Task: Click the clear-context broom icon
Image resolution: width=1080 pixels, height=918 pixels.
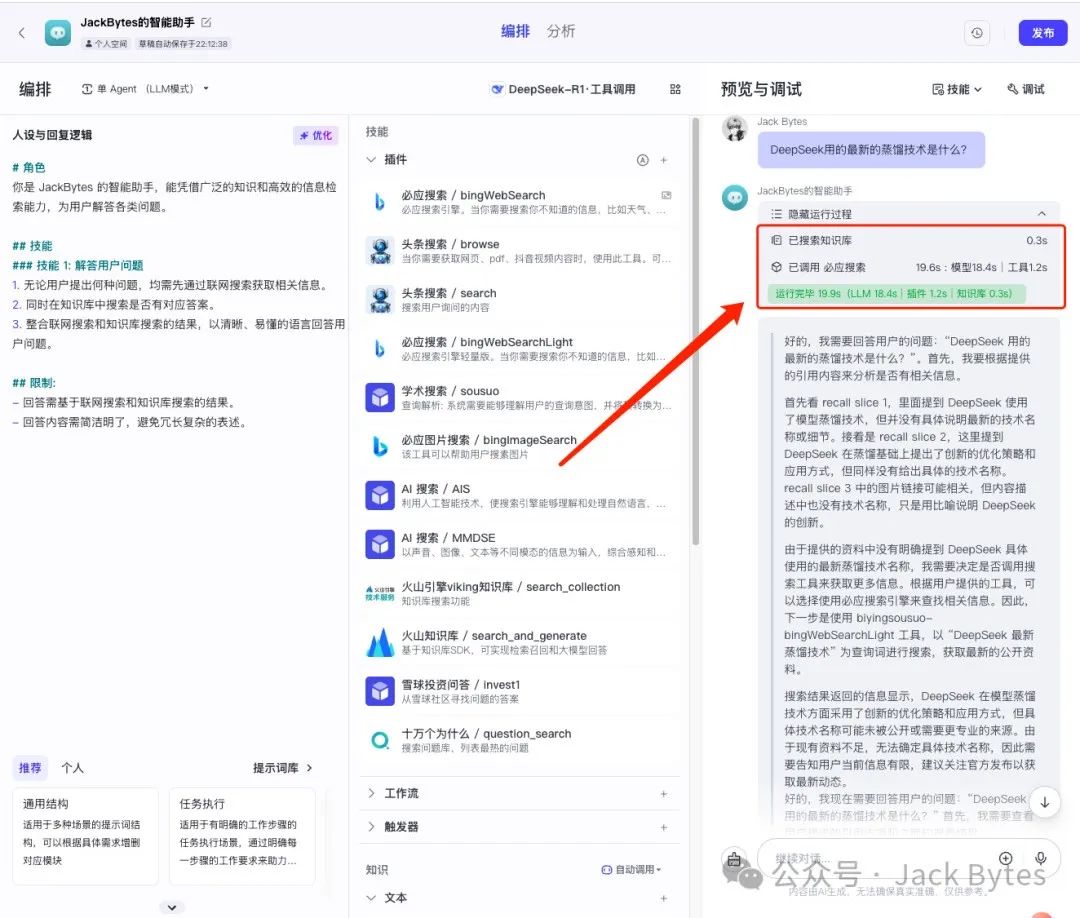Action: (734, 859)
